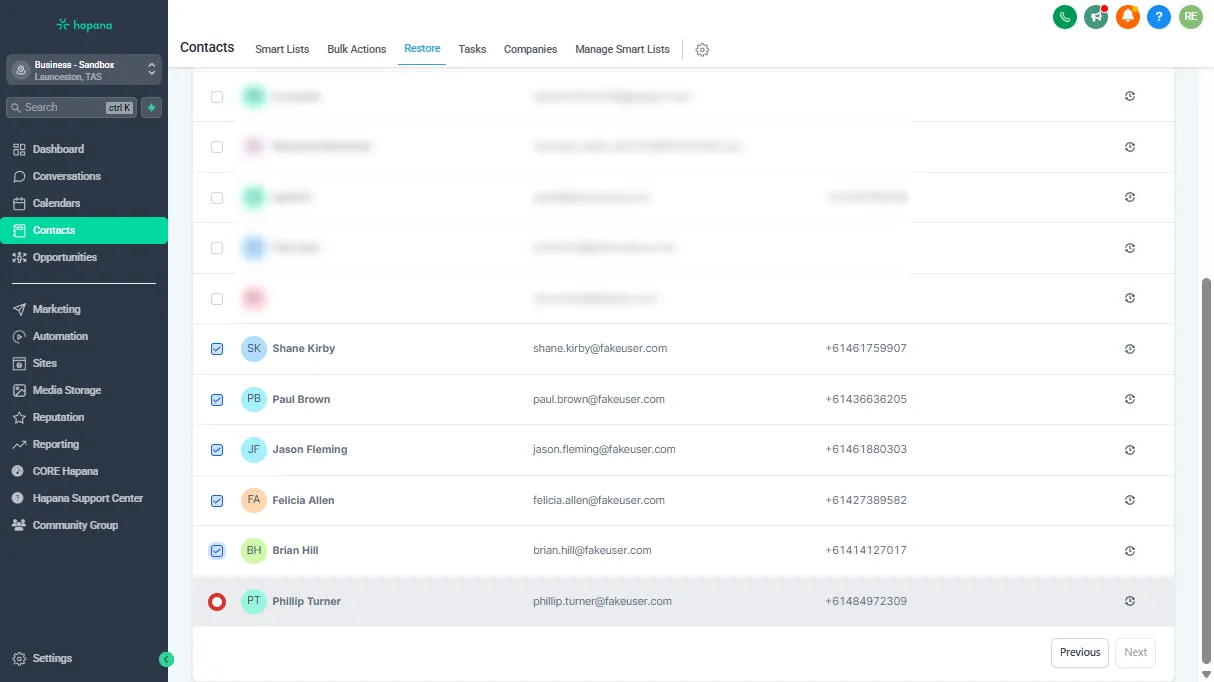
Task: Open the orange notifications bell
Action: point(1128,16)
